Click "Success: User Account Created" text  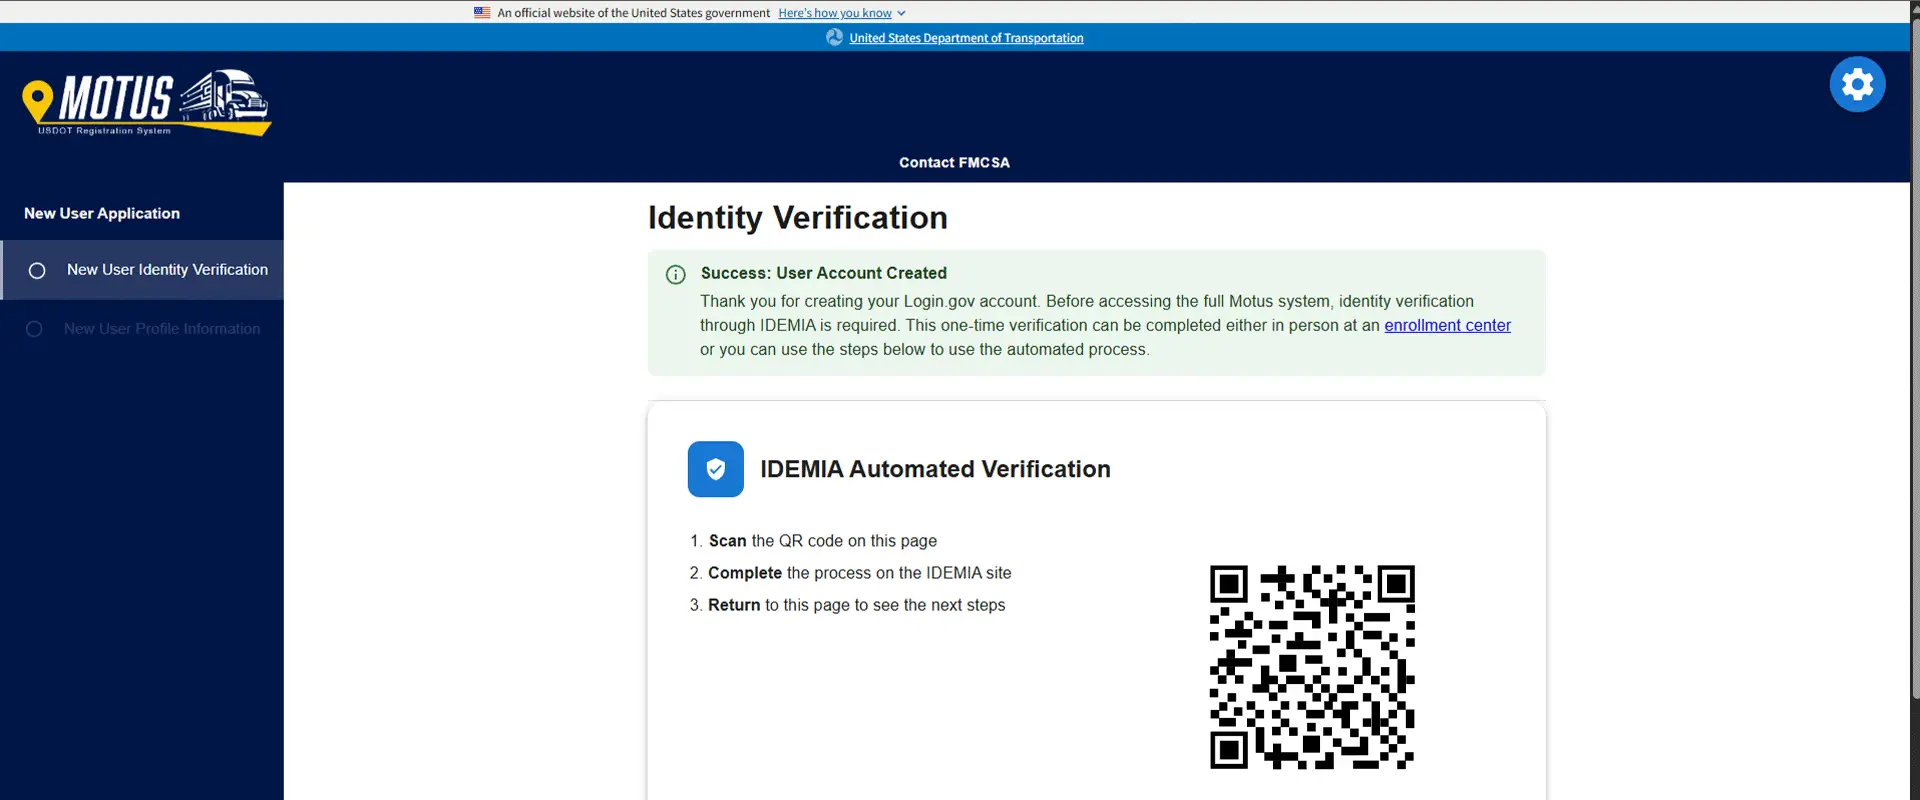[824, 273]
